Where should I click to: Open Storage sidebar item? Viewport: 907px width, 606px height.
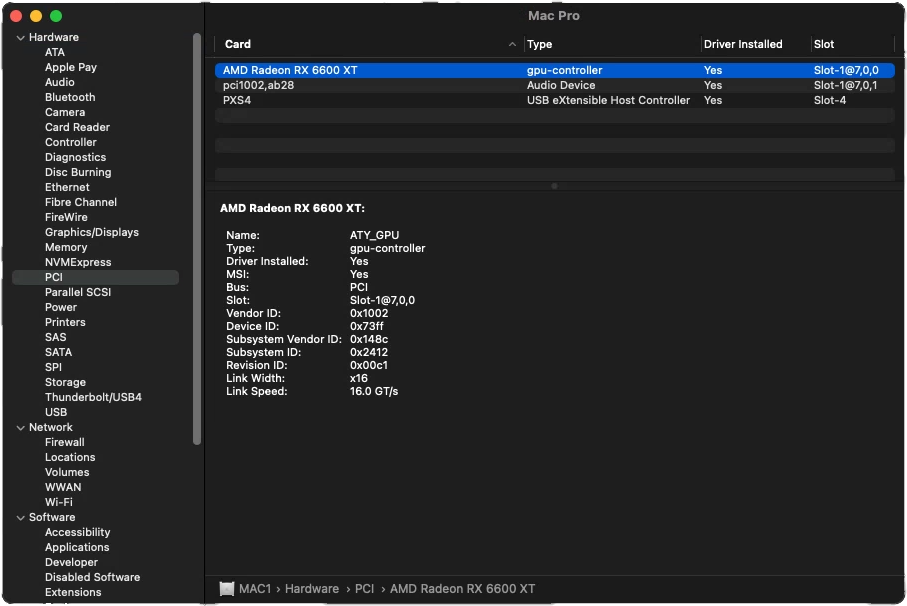point(65,383)
